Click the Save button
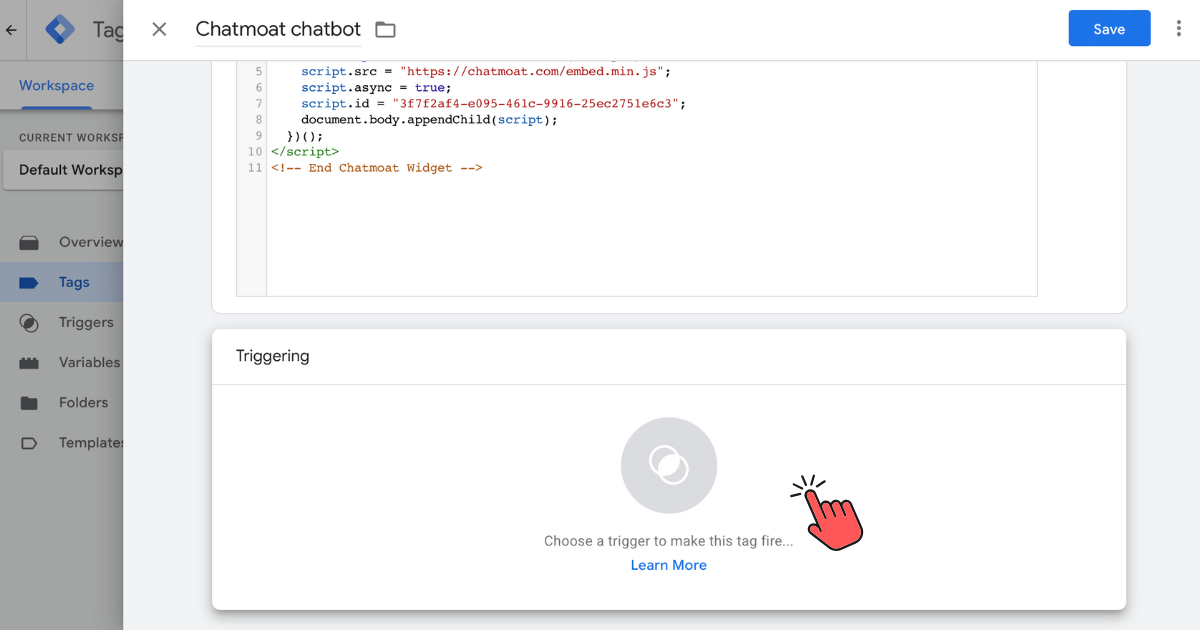The height and width of the screenshot is (630, 1200). coord(1109,29)
